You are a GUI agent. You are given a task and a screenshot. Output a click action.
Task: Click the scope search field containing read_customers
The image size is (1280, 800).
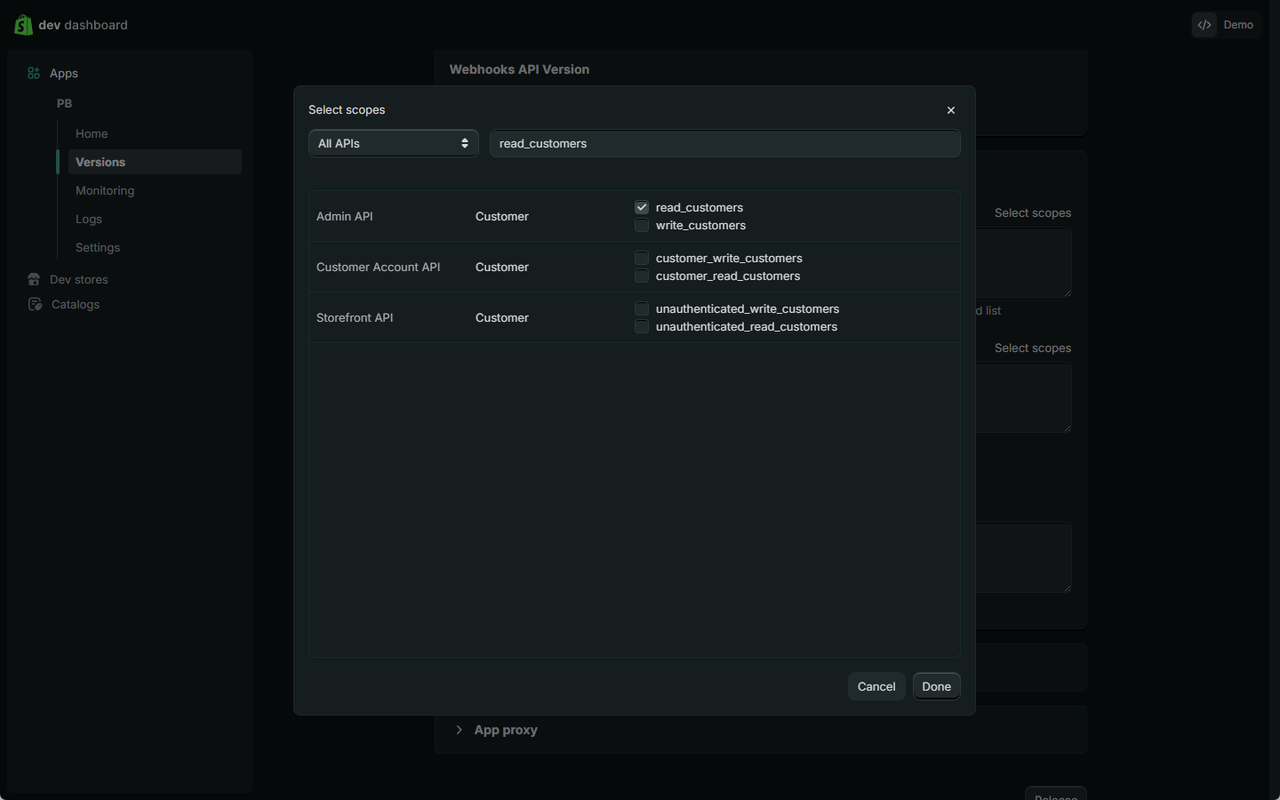pos(725,143)
